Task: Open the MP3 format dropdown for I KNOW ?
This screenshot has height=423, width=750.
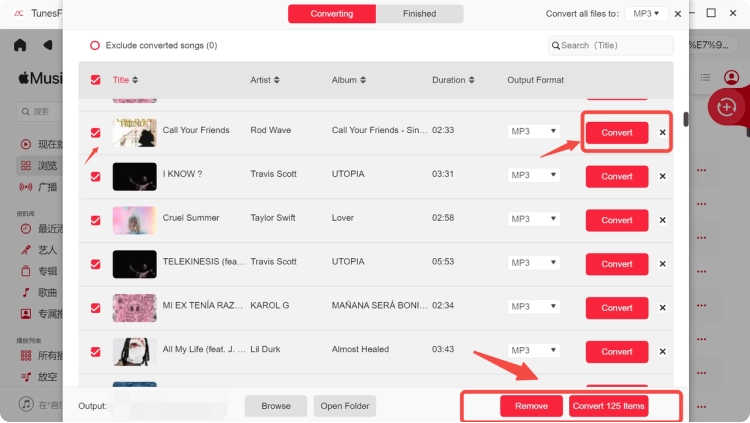Action: coord(533,175)
